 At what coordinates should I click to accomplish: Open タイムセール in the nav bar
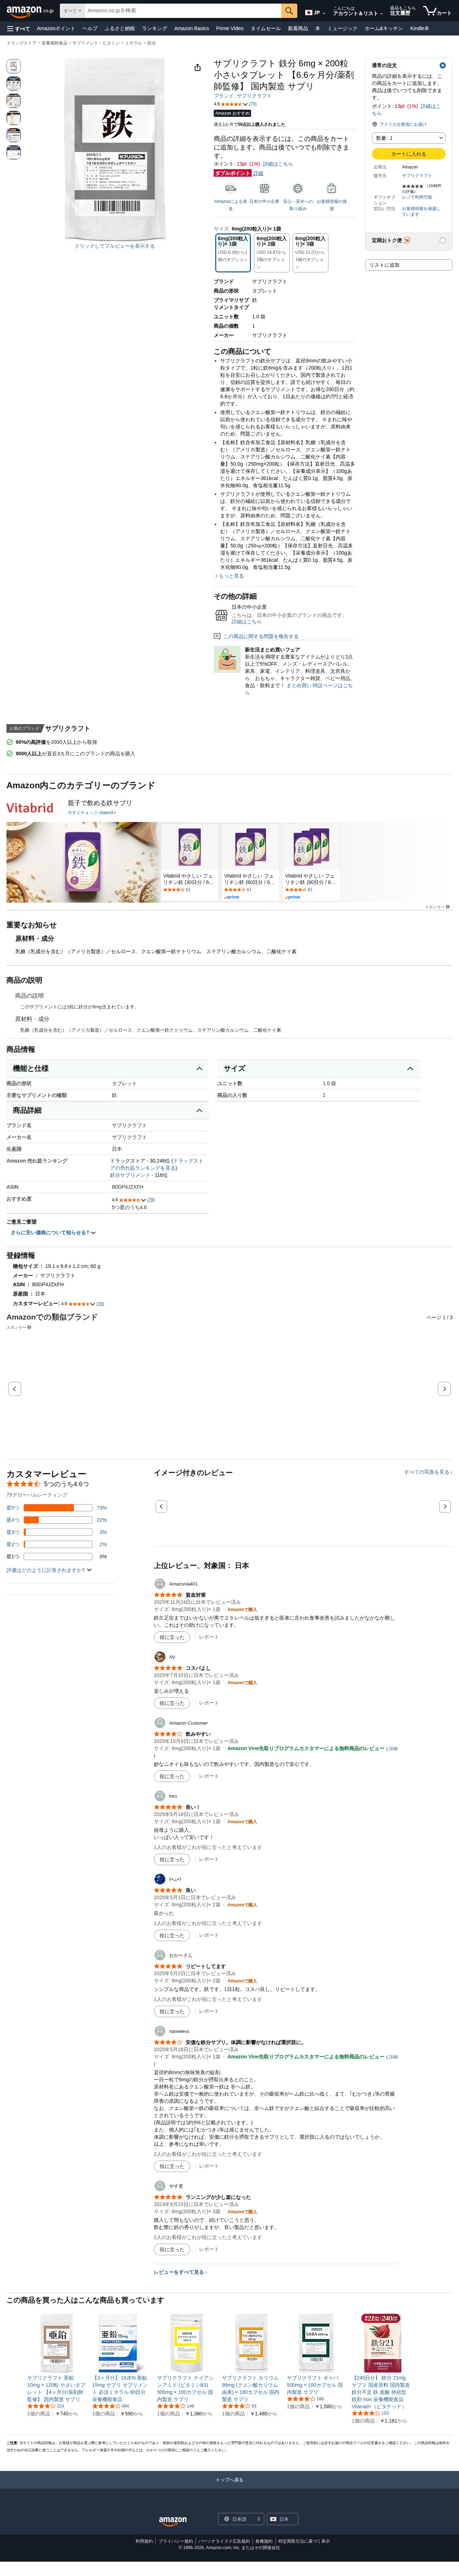pos(266,29)
